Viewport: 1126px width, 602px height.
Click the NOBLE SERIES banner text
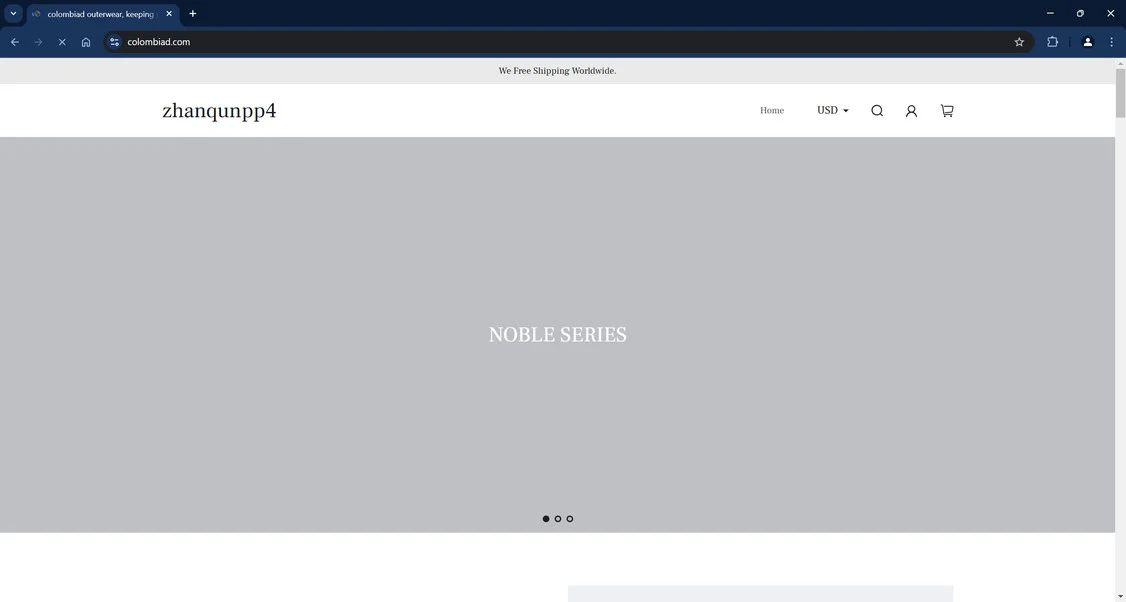coord(558,335)
